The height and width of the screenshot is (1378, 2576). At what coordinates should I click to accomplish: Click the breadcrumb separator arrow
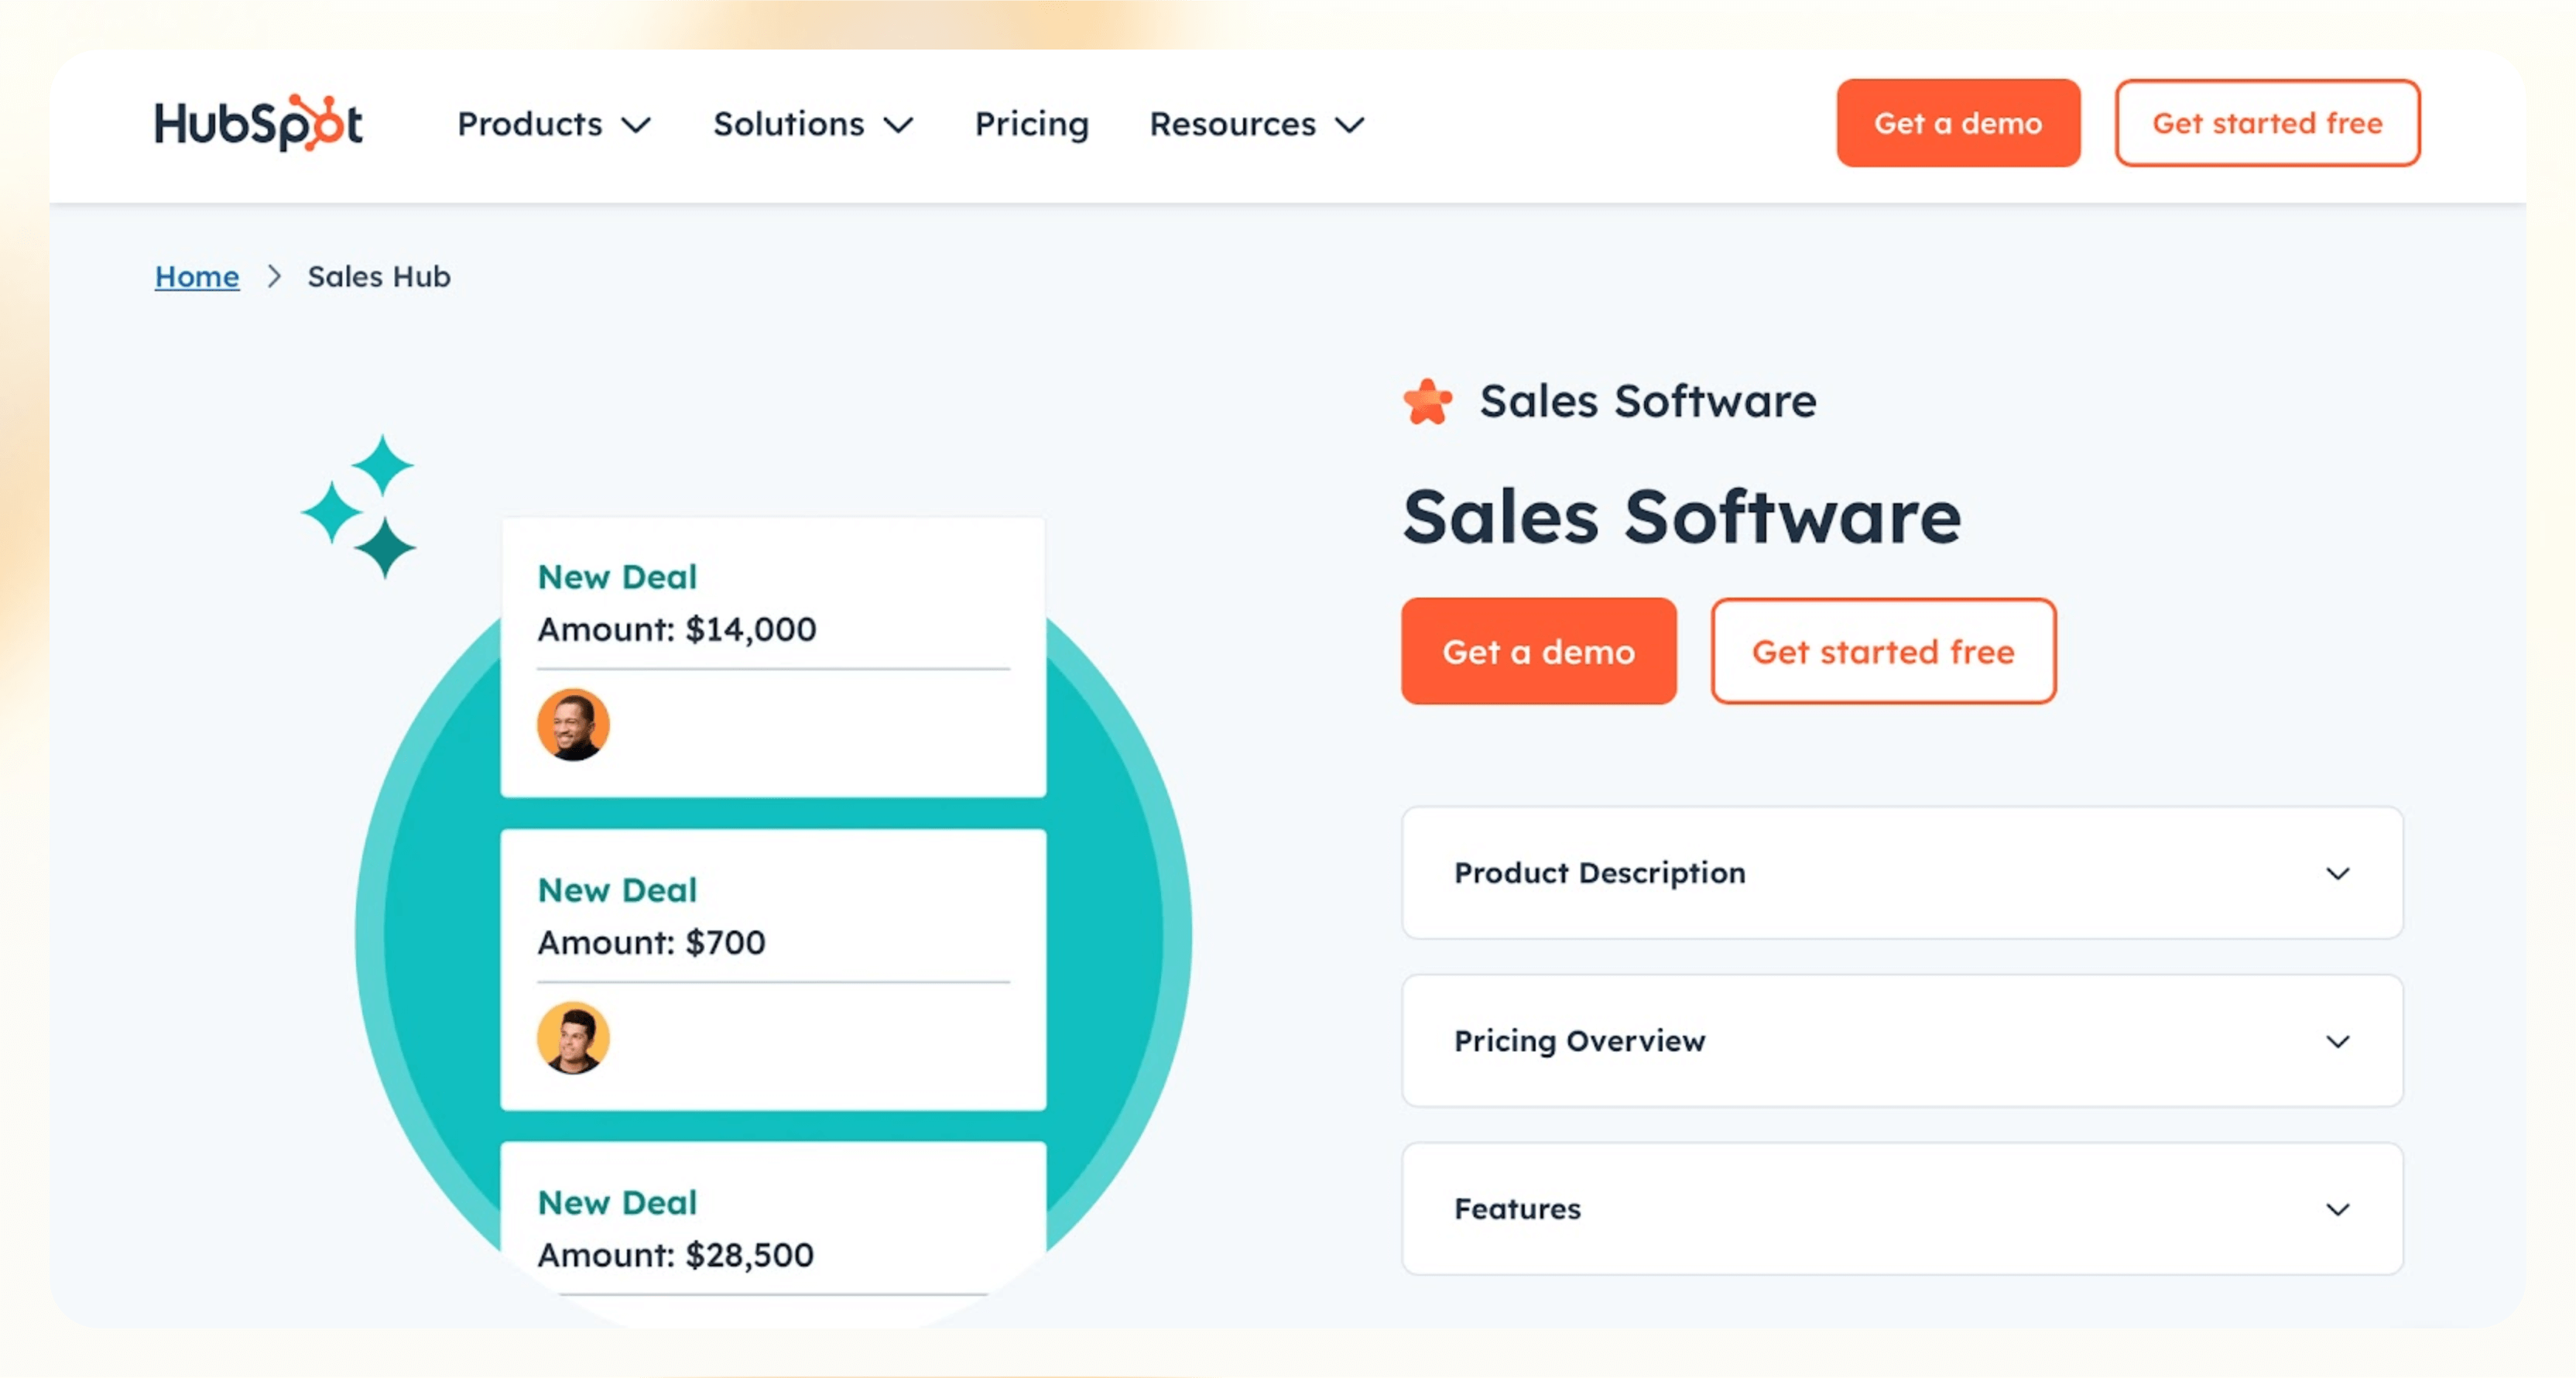coord(274,277)
